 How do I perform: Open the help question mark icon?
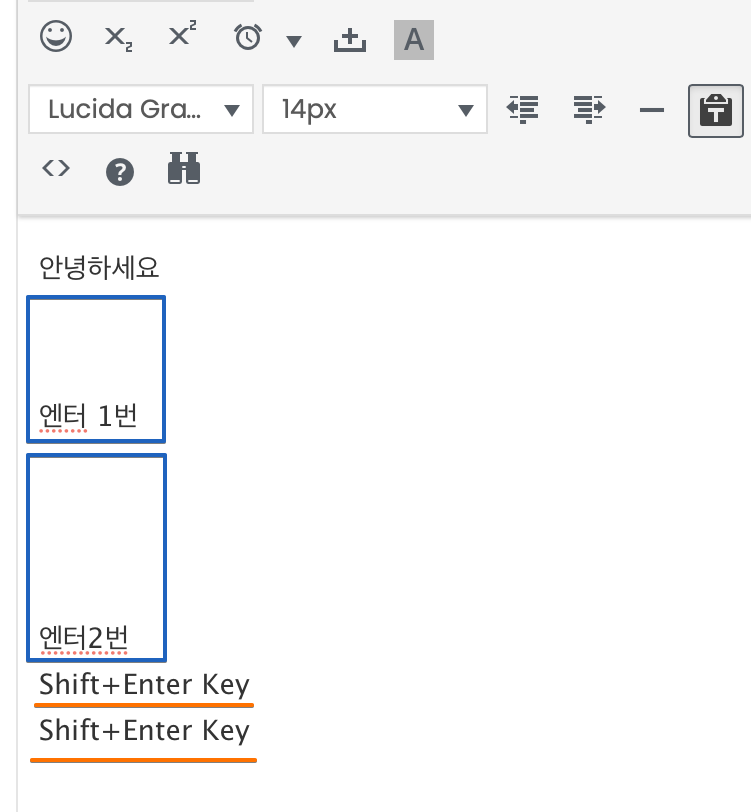(x=120, y=171)
